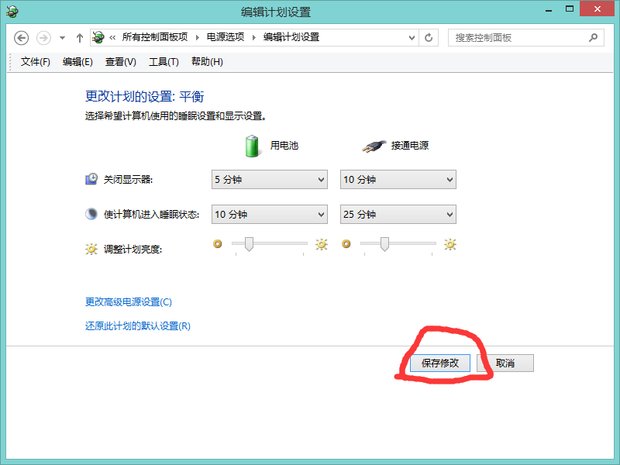620x465 pixels.
Task: Click the 用电池 column label
Action: tap(284, 146)
